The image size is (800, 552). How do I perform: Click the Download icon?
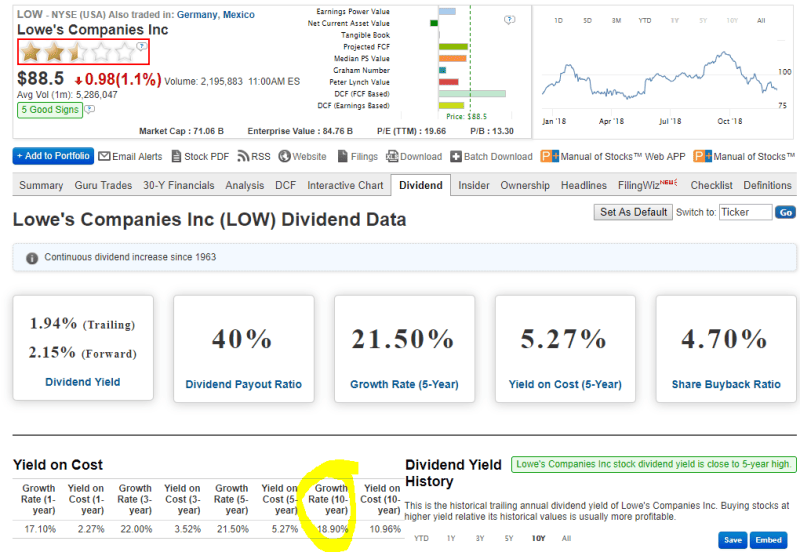pos(392,156)
